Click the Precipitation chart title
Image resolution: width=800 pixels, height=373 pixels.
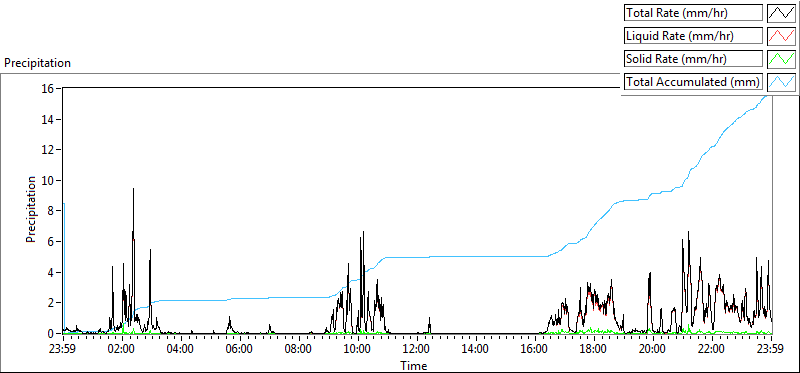37,63
